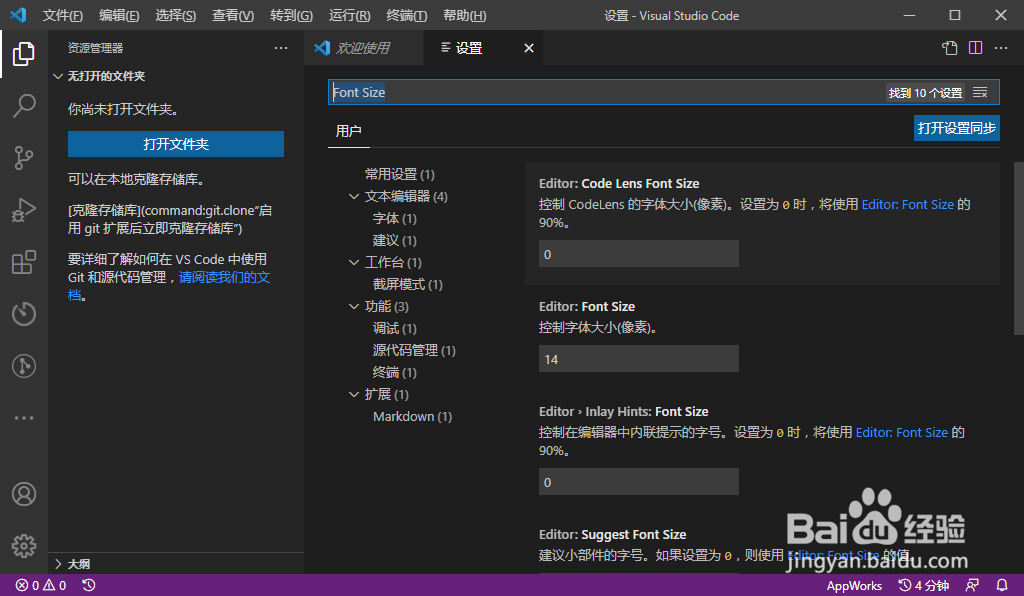This screenshot has height=596, width=1024.
Task: Select 截屏模式 (1) in settings tree
Action: click(408, 284)
